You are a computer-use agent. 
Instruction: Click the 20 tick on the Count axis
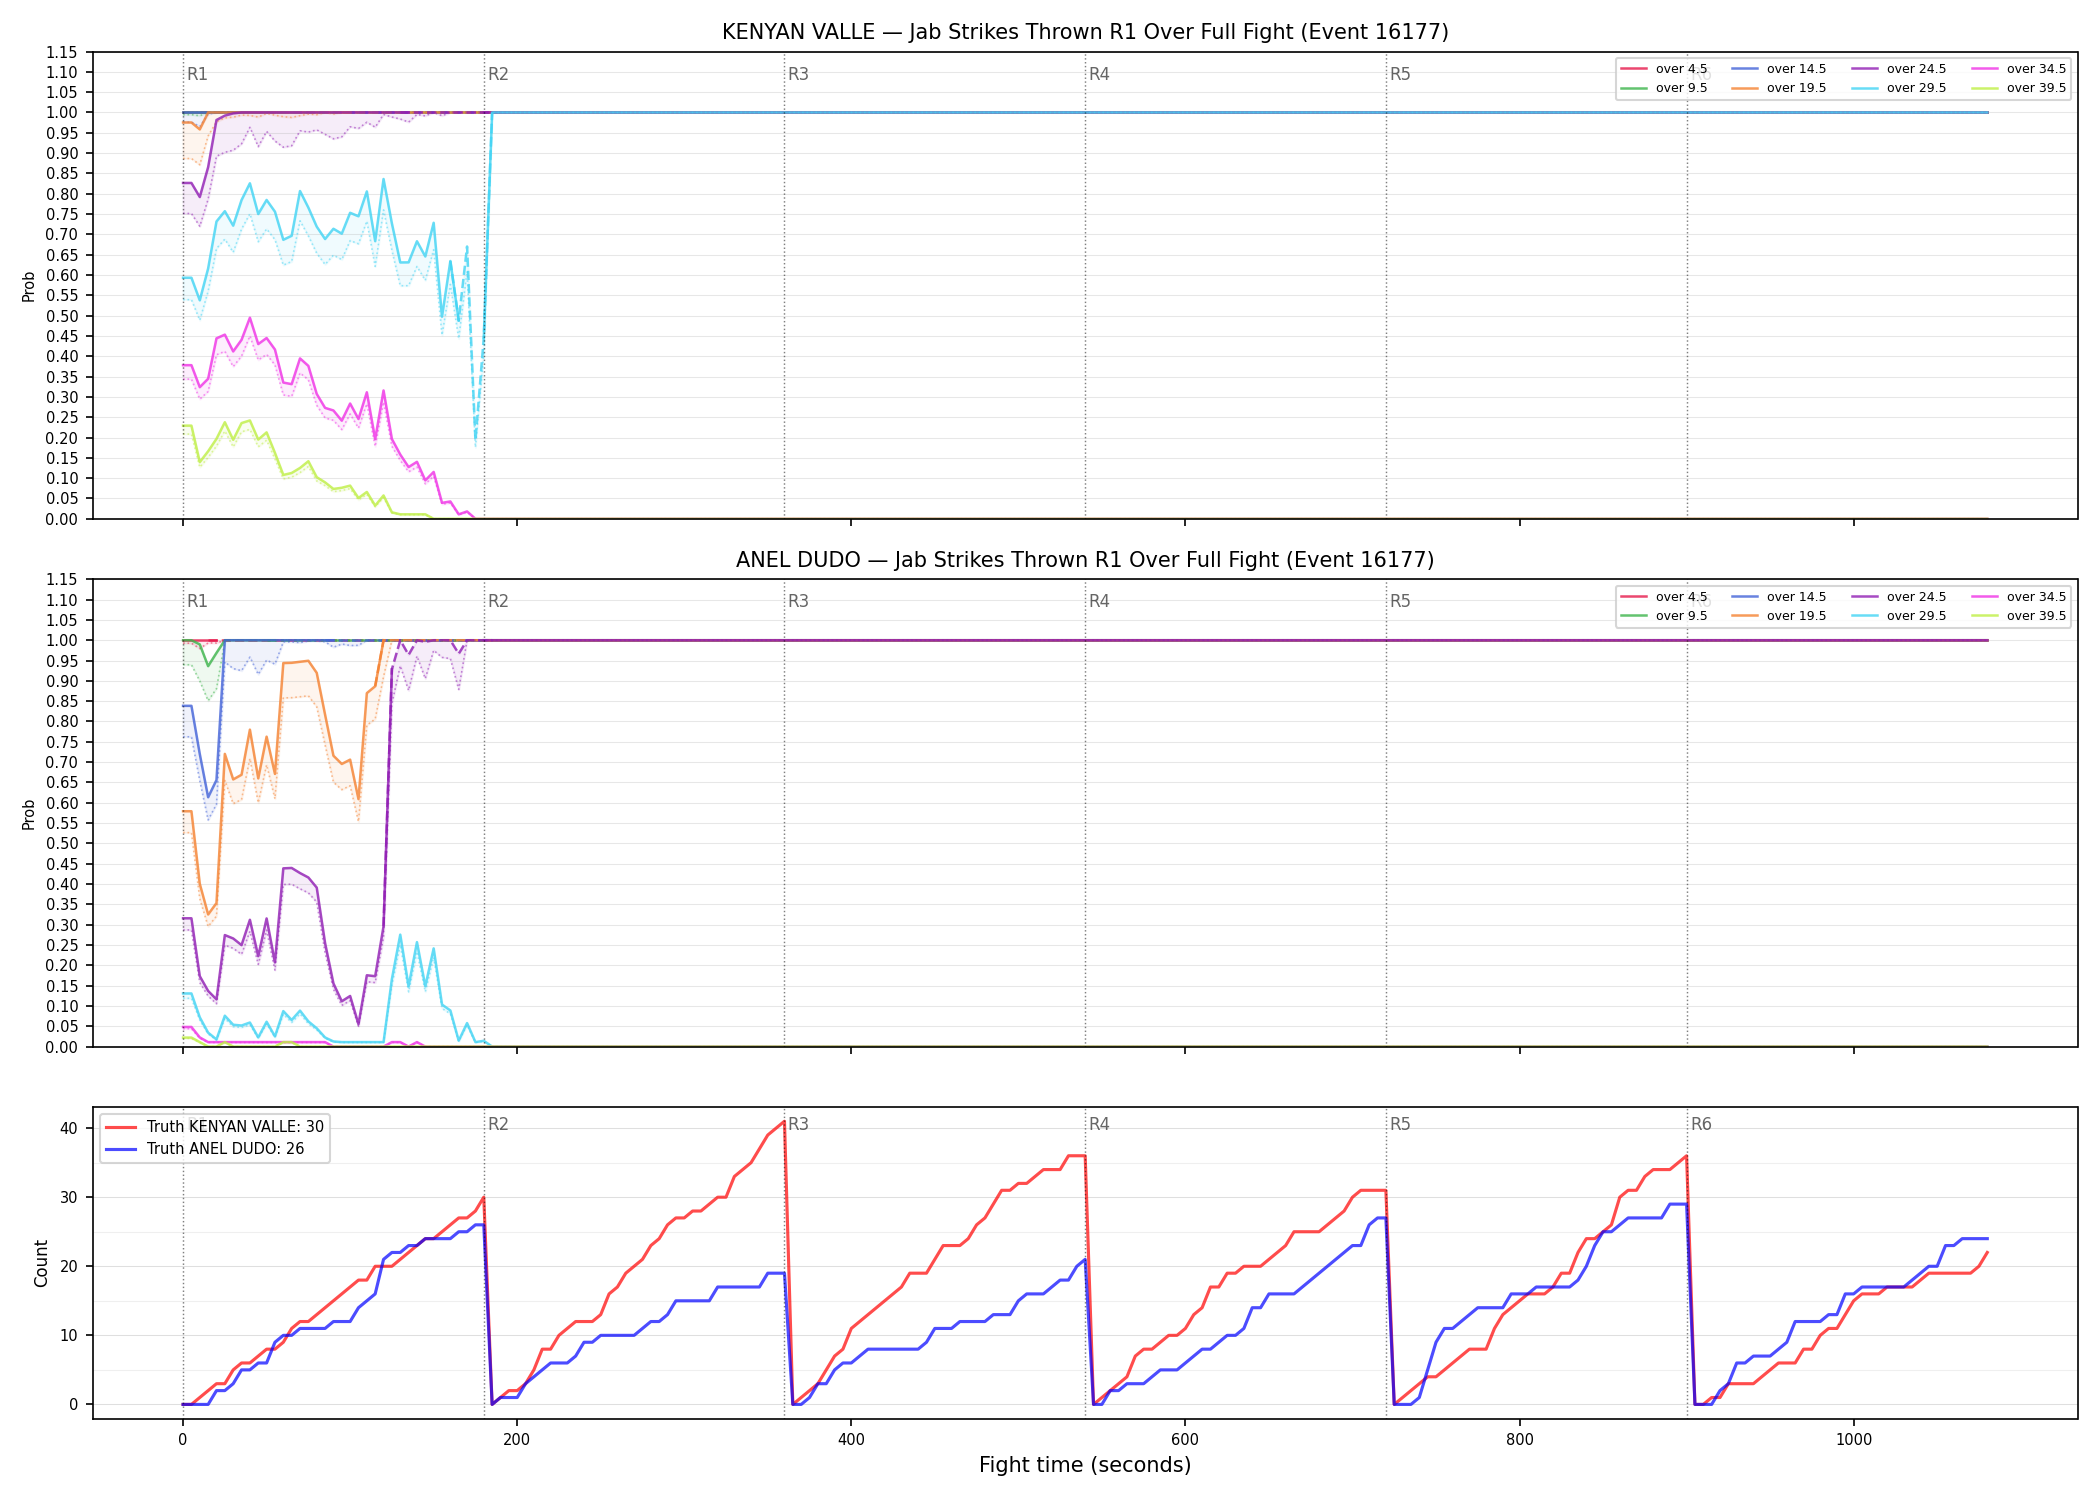[68, 1266]
